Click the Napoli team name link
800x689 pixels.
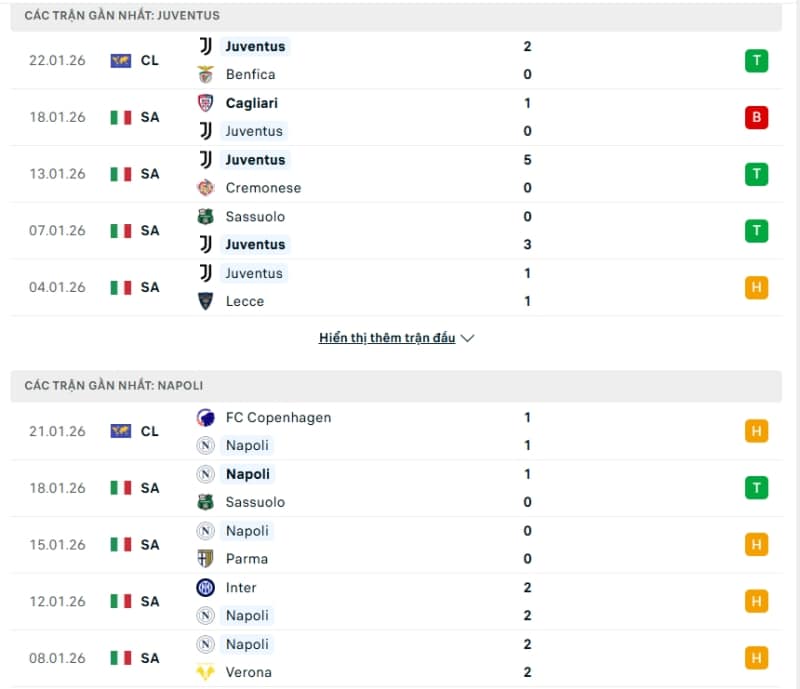247,445
